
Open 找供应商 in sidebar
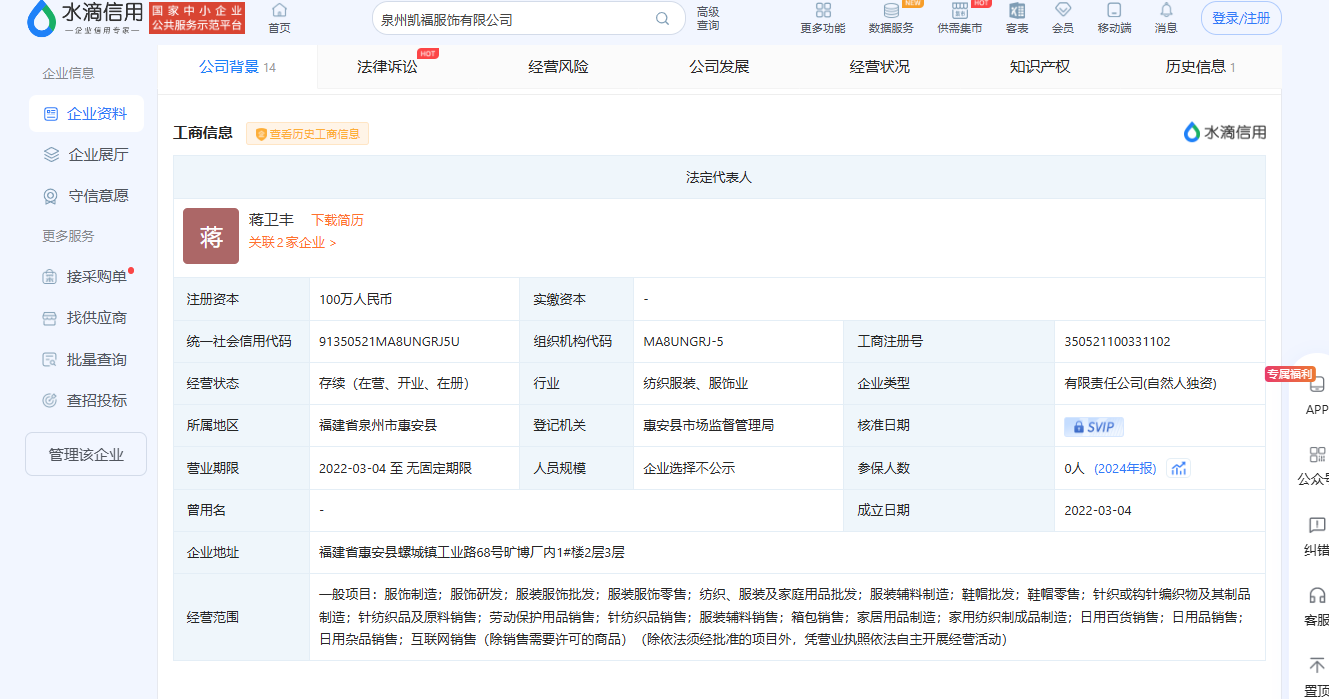pyautogui.click(x=86, y=318)
